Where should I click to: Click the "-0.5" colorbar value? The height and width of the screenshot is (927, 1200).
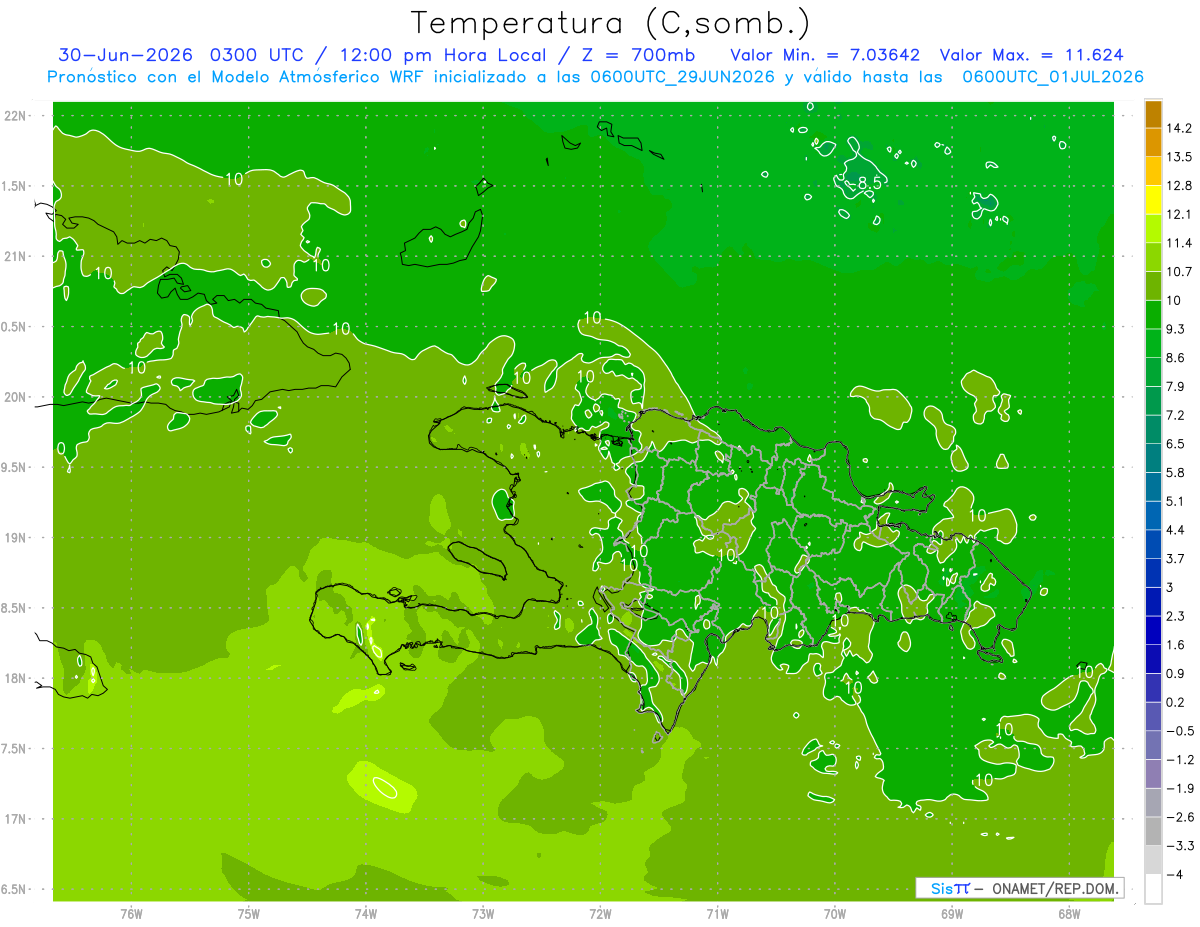click(1179, 731)
